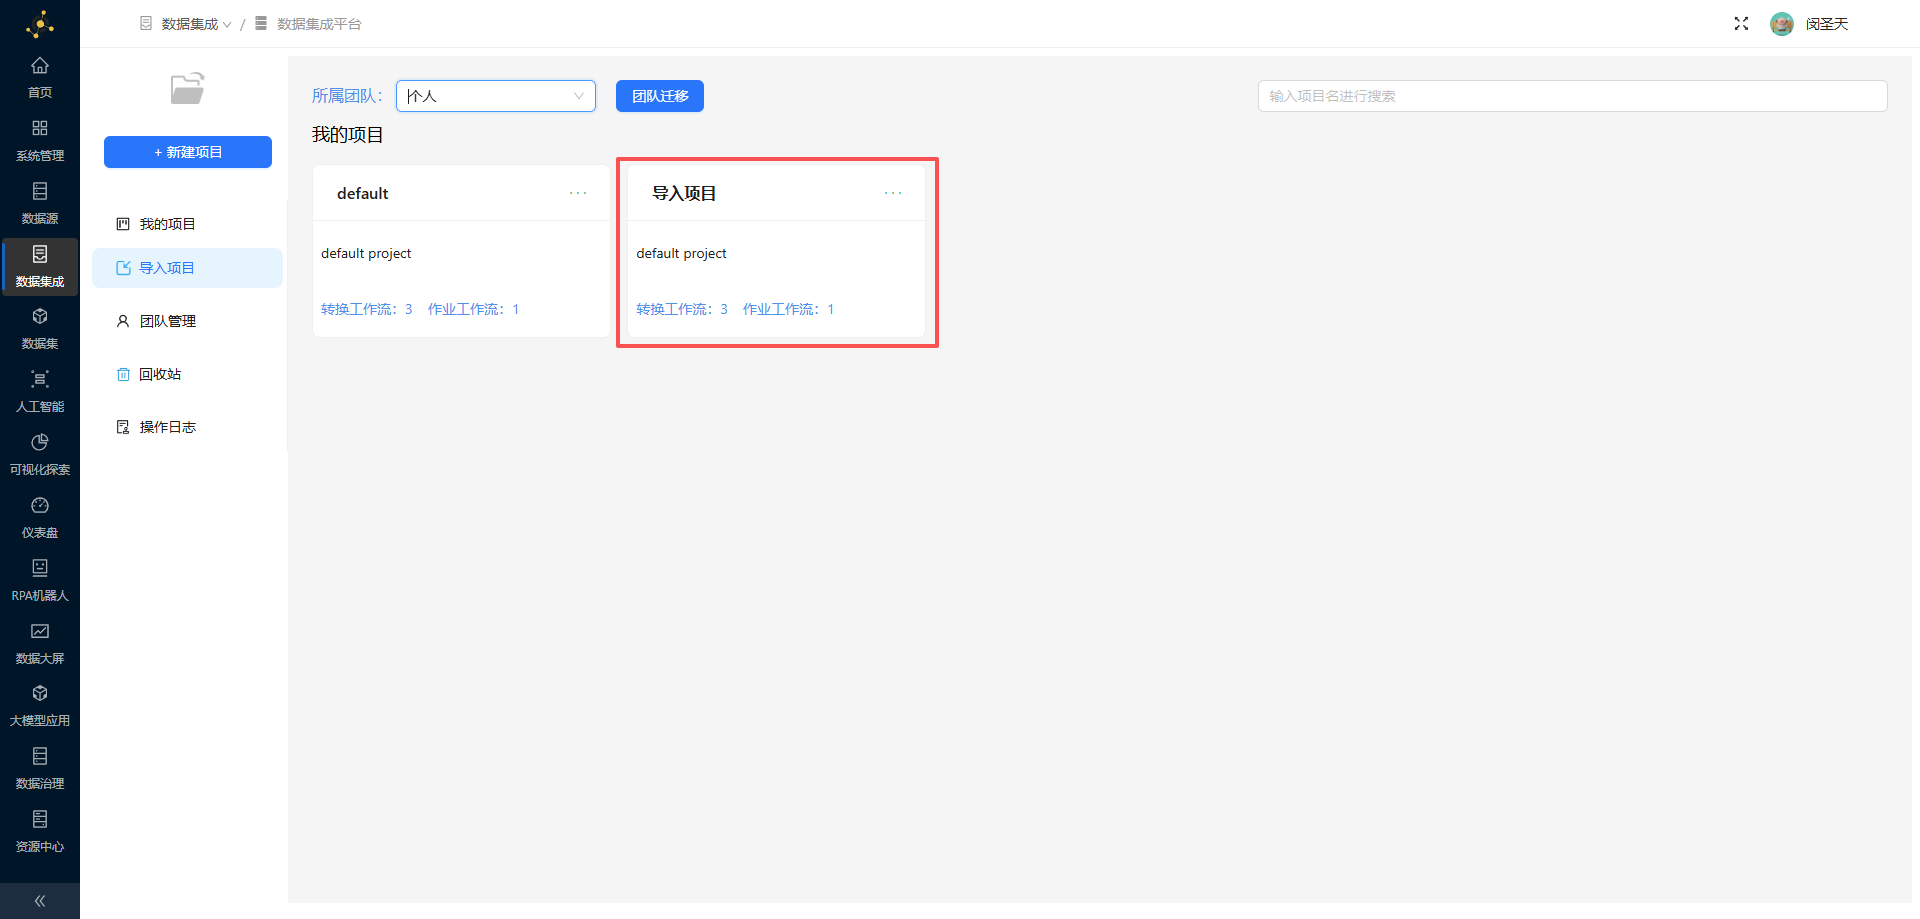Select 回收站 recycle bin menu item
1920x919 pixels.
coord(160,374)
